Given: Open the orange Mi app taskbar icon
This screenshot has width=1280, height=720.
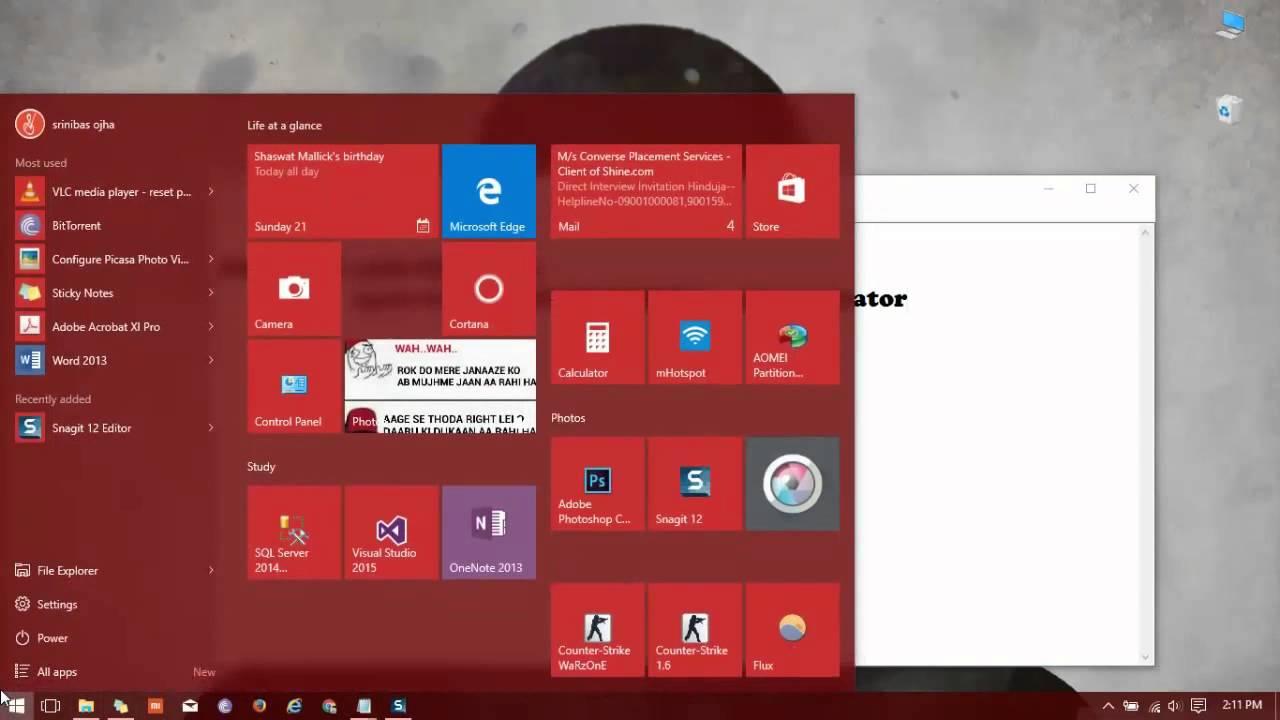Looking at the screenshot, I should point(155,706).
